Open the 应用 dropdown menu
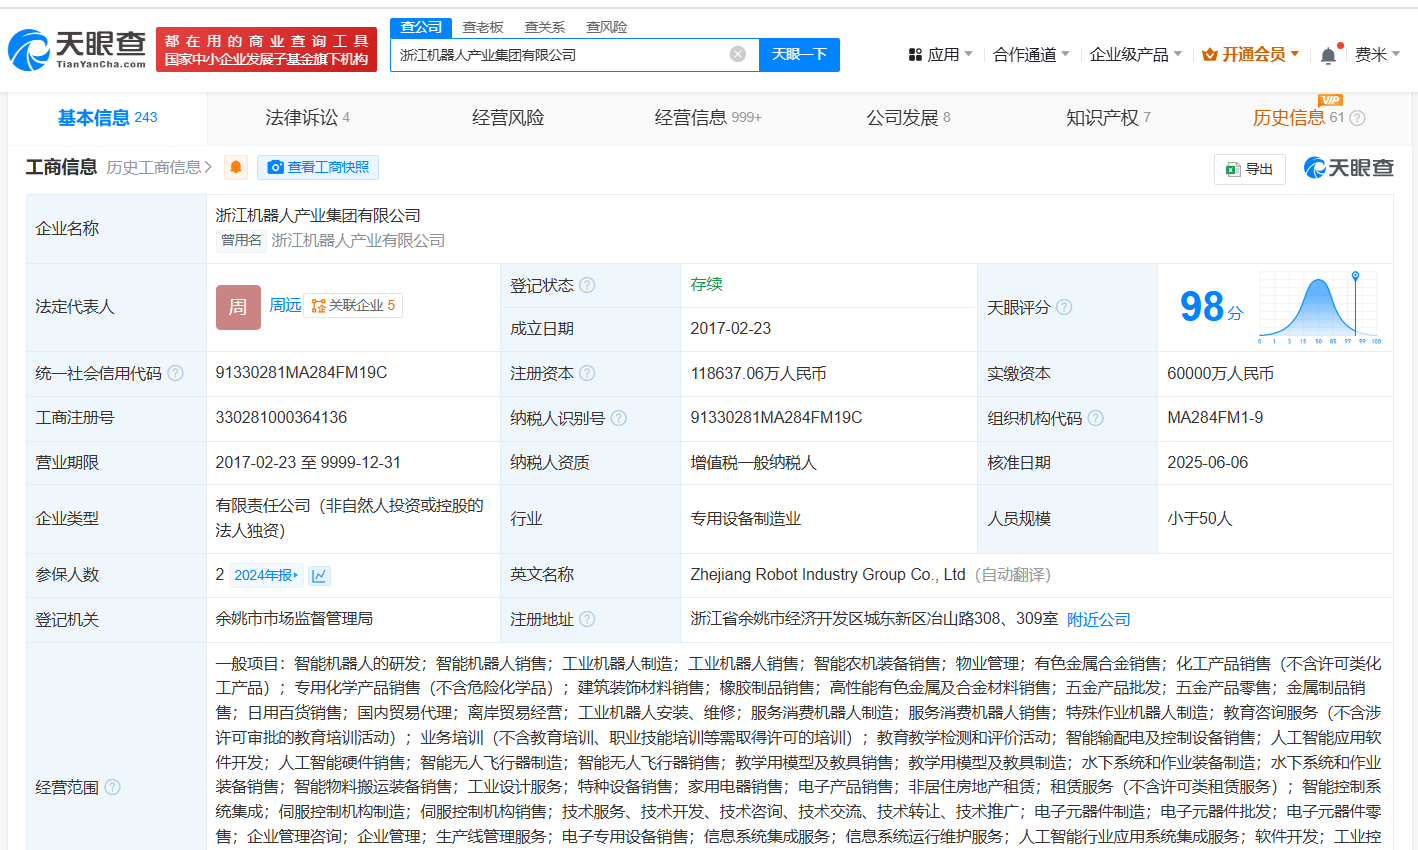This screenshot has width=1418, height=850. 940,54
